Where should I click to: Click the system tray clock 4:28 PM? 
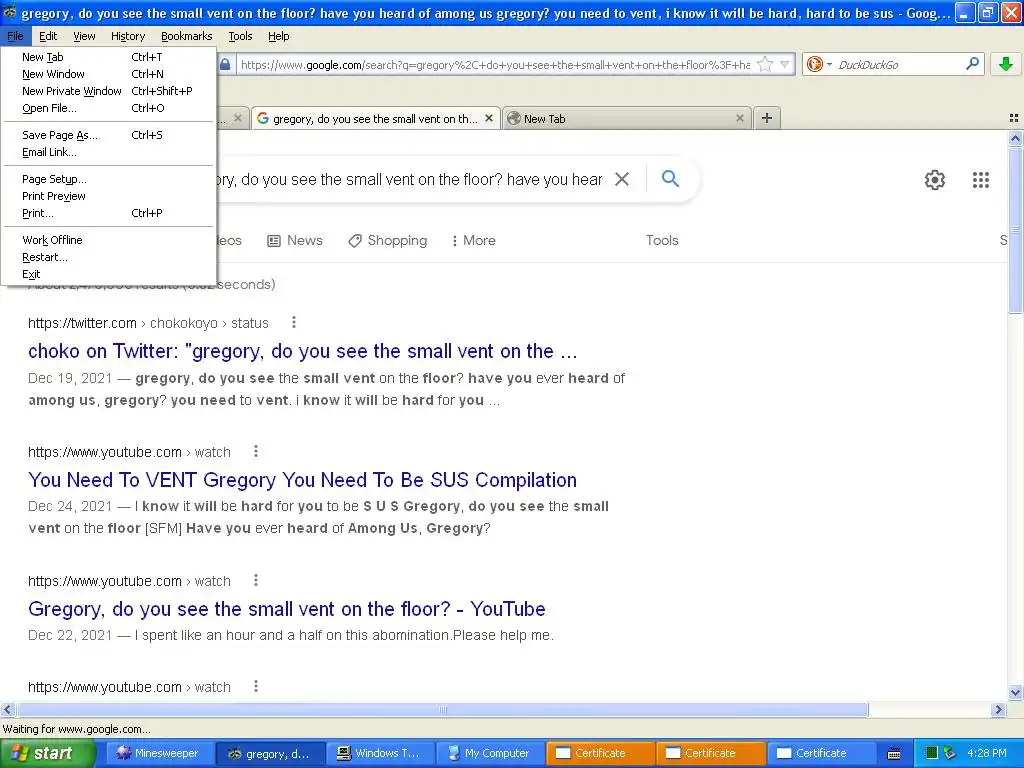coord(986,753)
